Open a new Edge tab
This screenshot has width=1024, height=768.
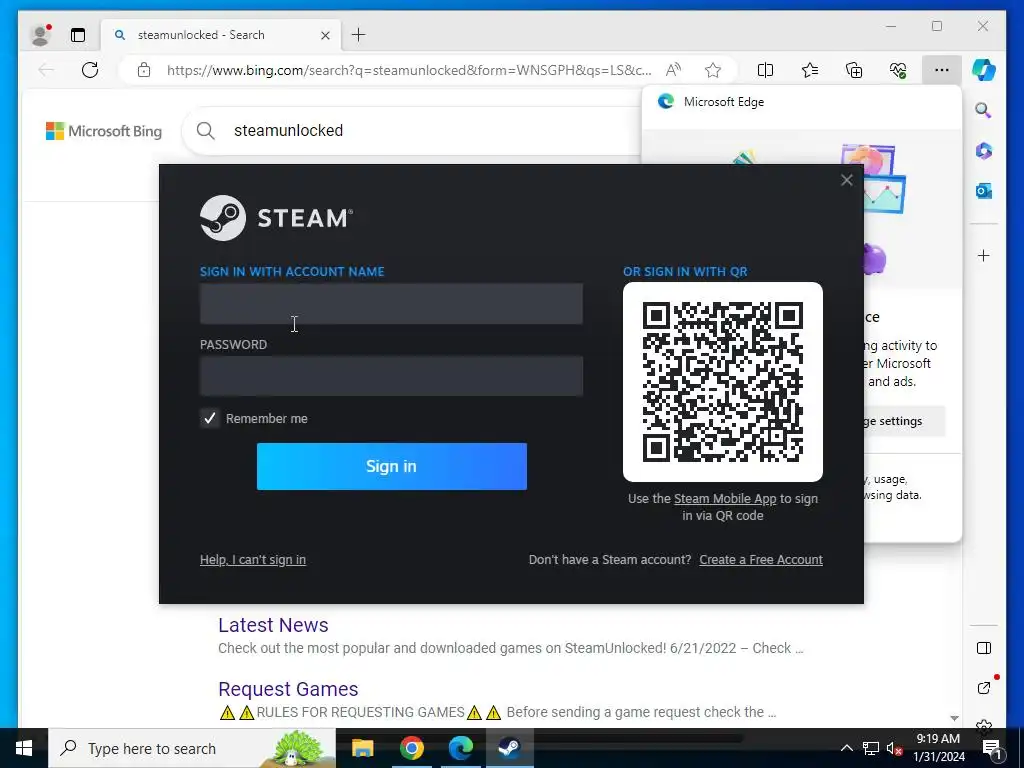359,35
